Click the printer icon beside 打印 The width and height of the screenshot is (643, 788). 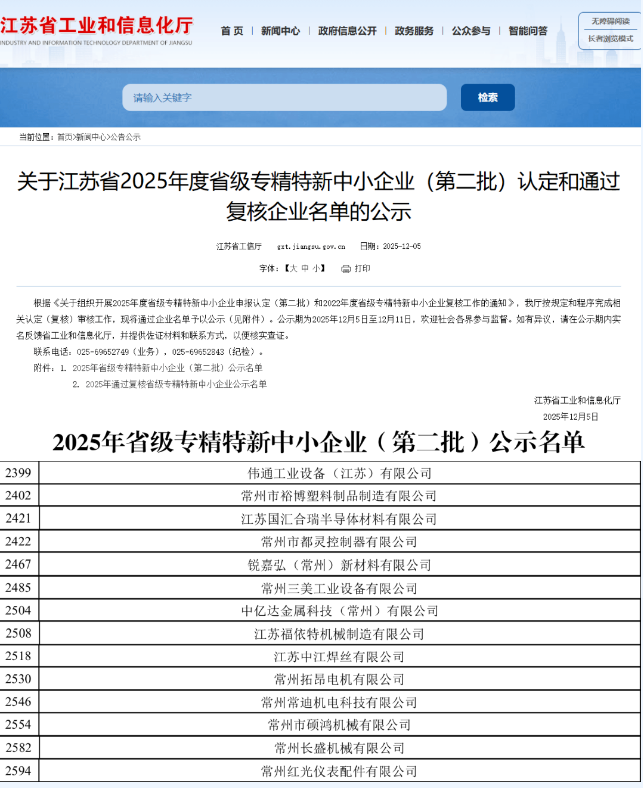click(x=345, y=269)
